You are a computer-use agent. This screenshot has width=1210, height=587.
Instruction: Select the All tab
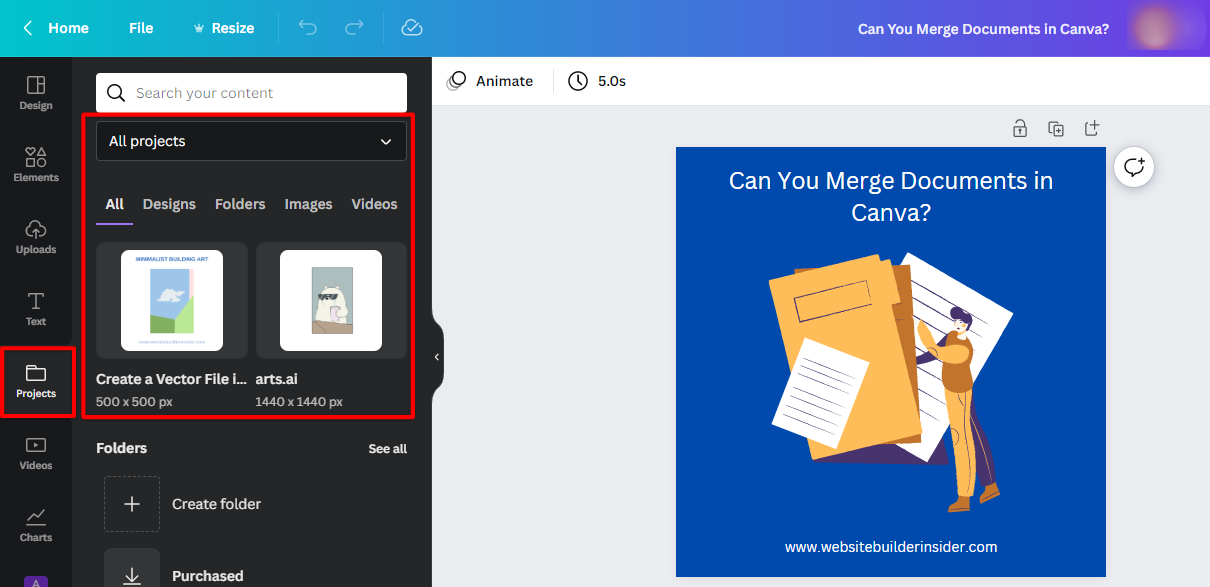point(115,204)
